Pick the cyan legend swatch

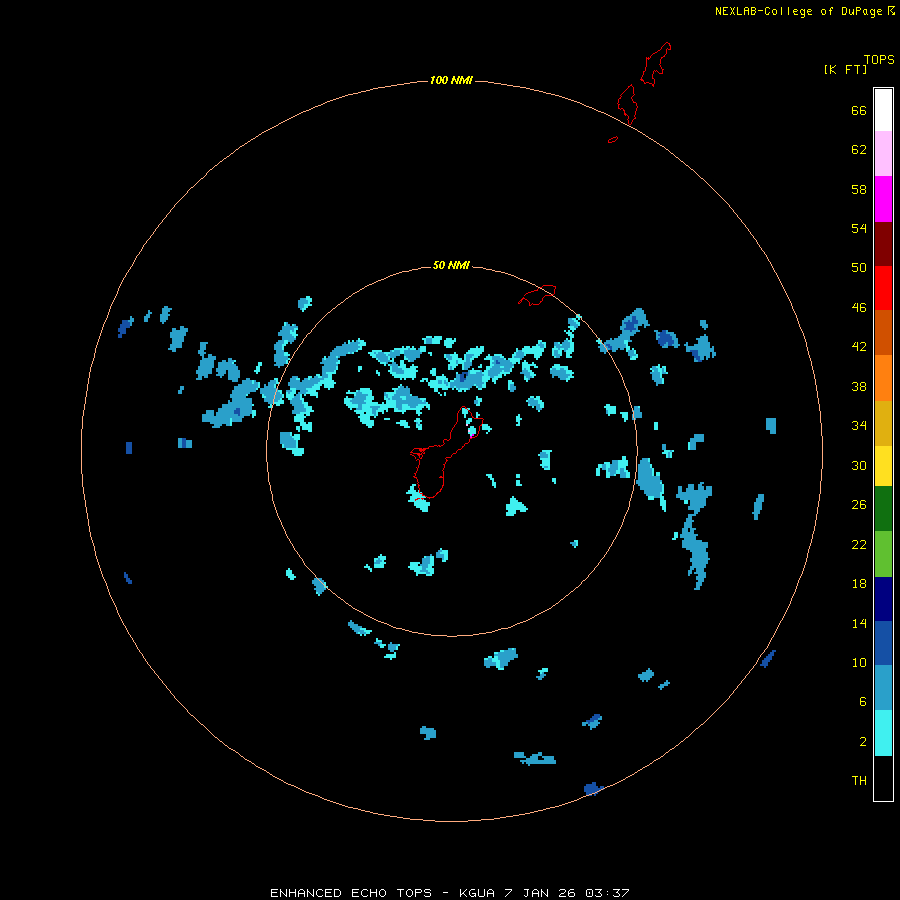[x=883, y=733]
